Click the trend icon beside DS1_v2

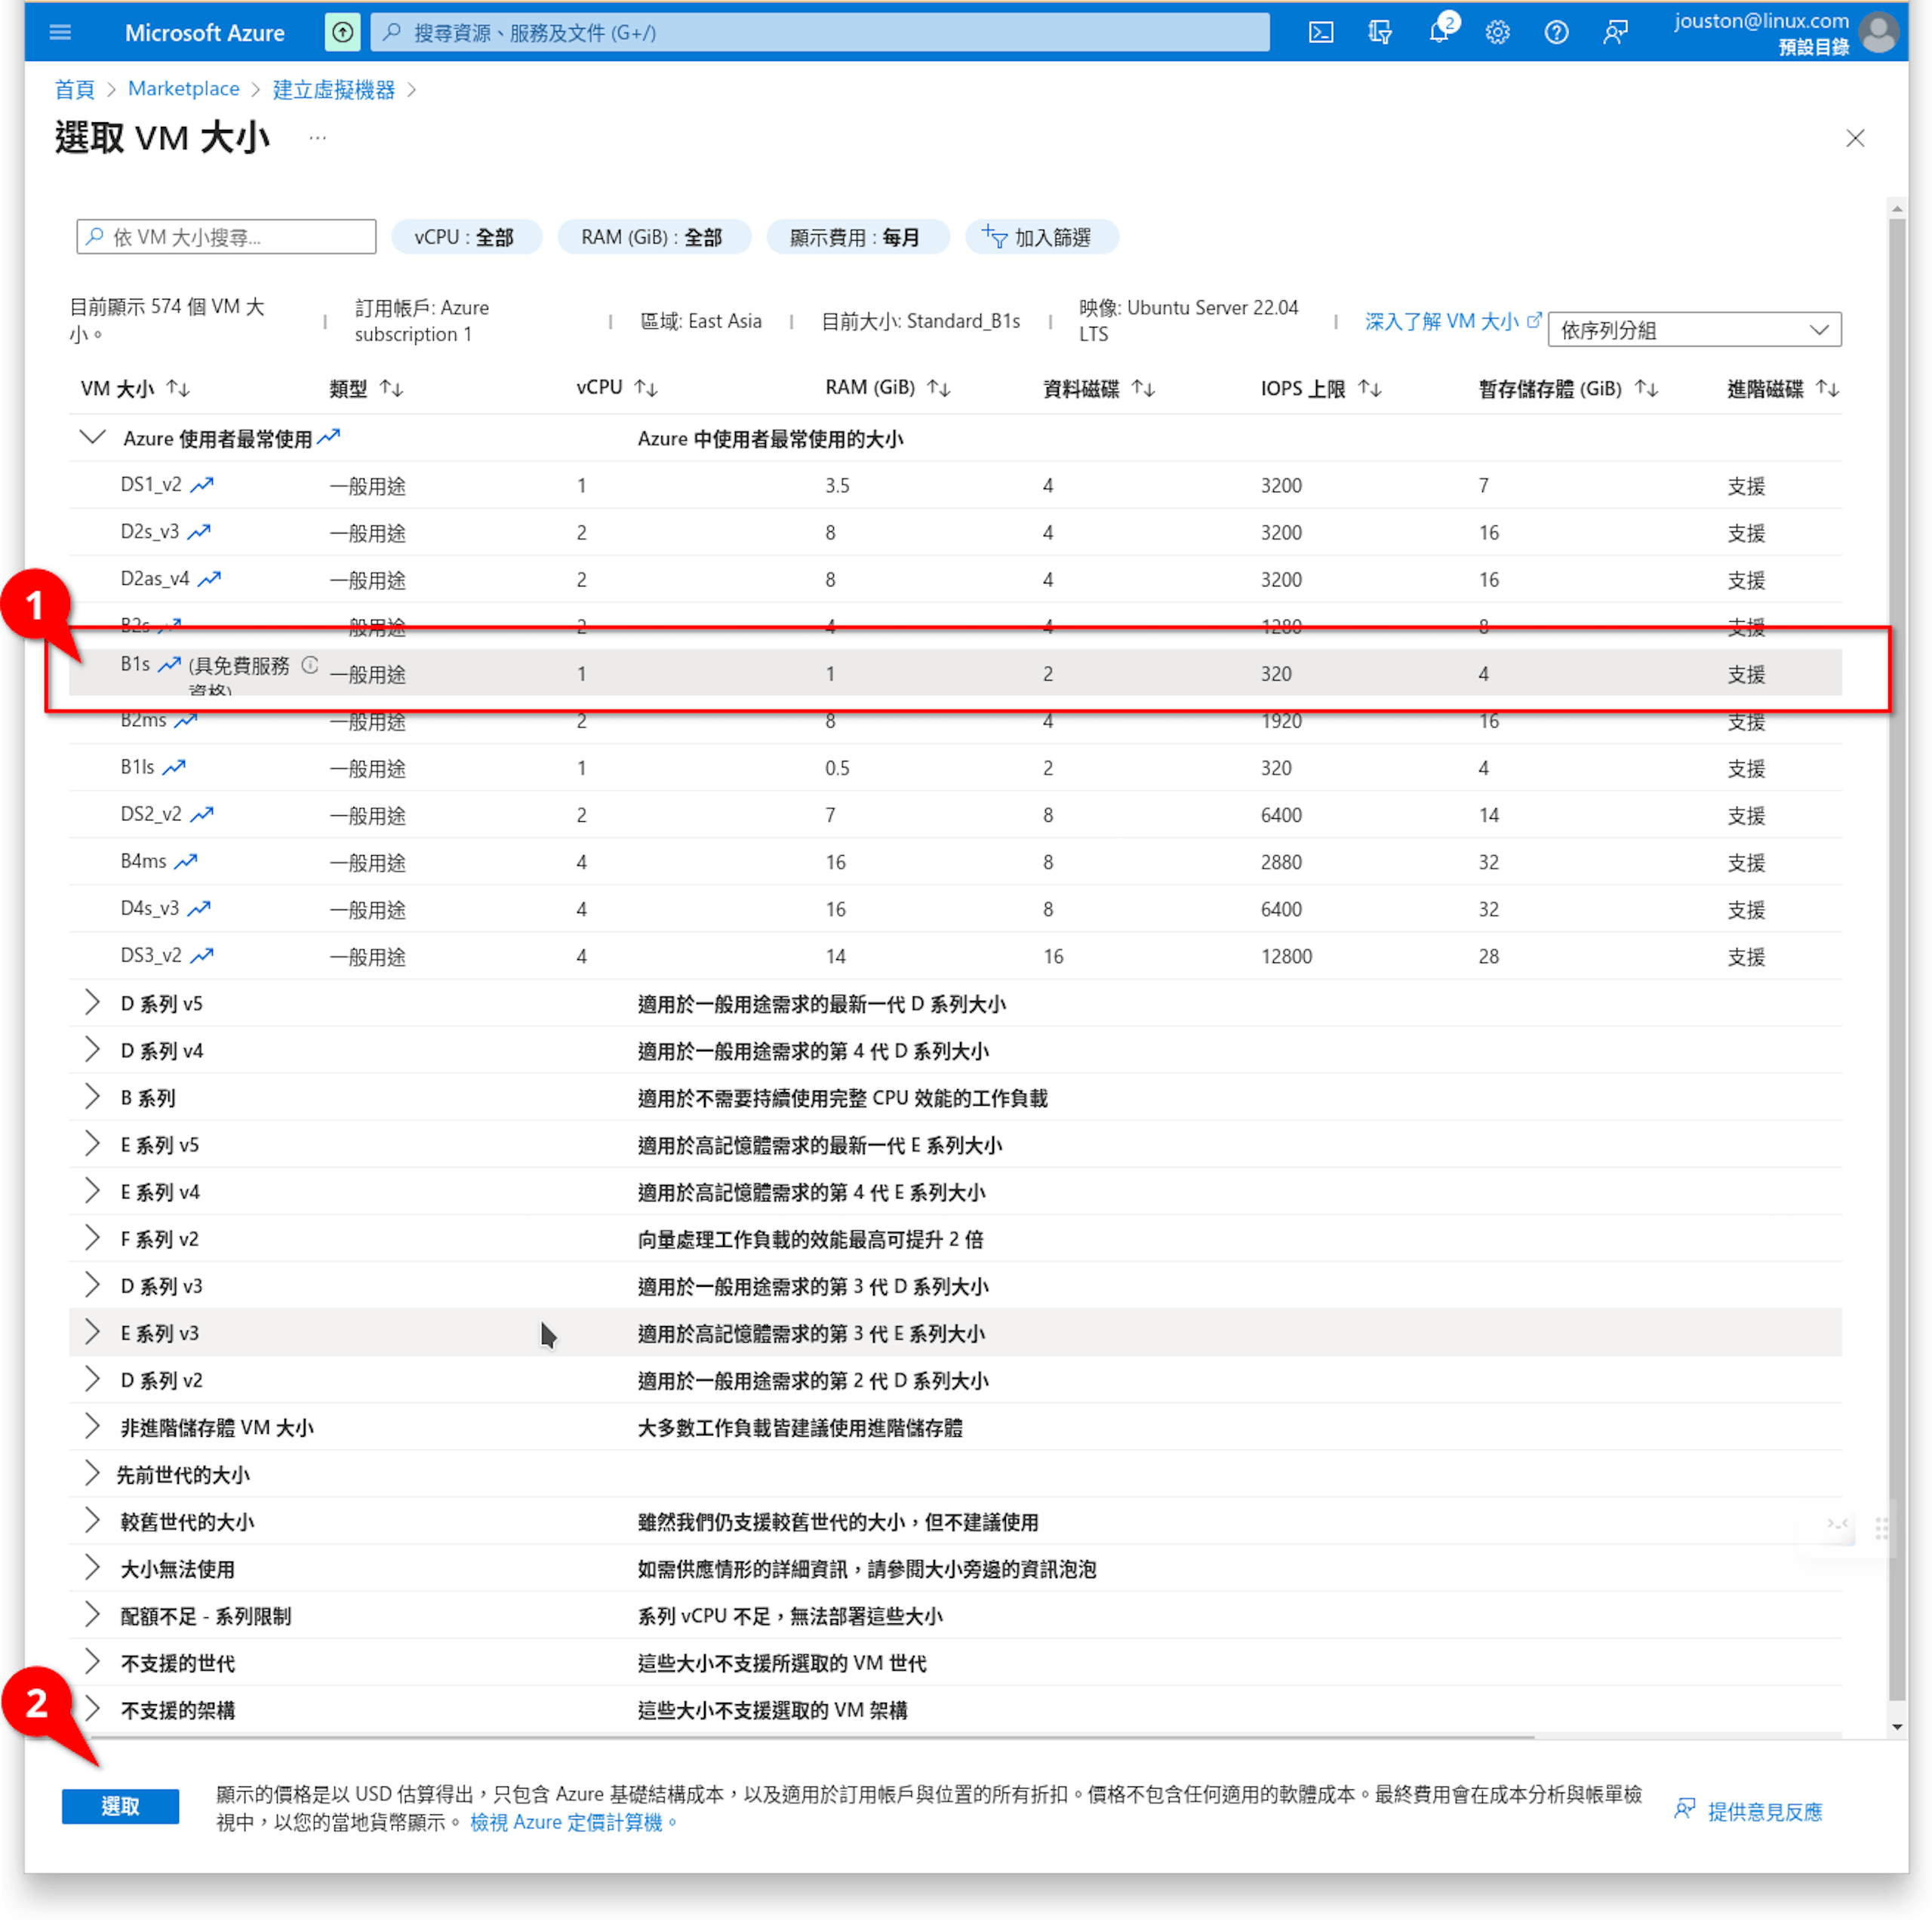click(202, 485)
